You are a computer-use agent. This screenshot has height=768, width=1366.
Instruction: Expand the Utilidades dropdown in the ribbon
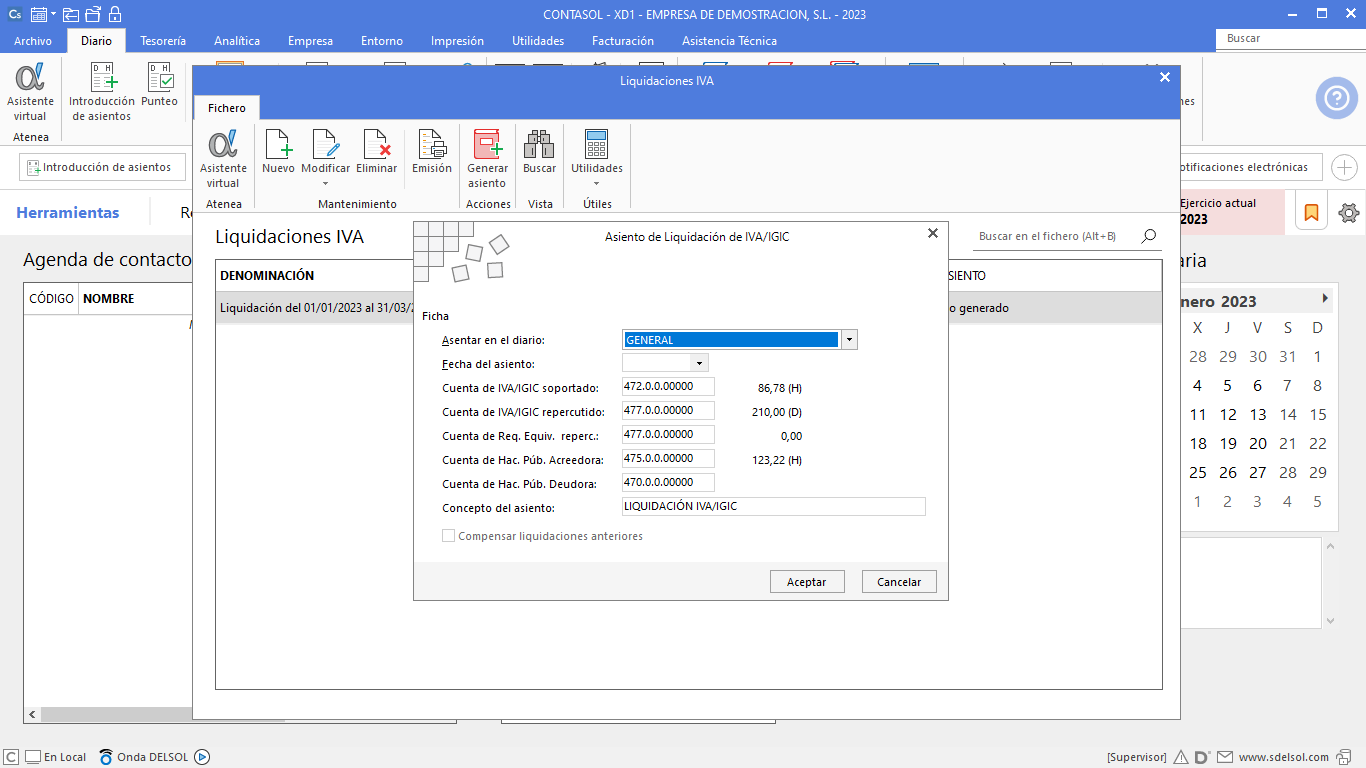[x=597, y=183]
